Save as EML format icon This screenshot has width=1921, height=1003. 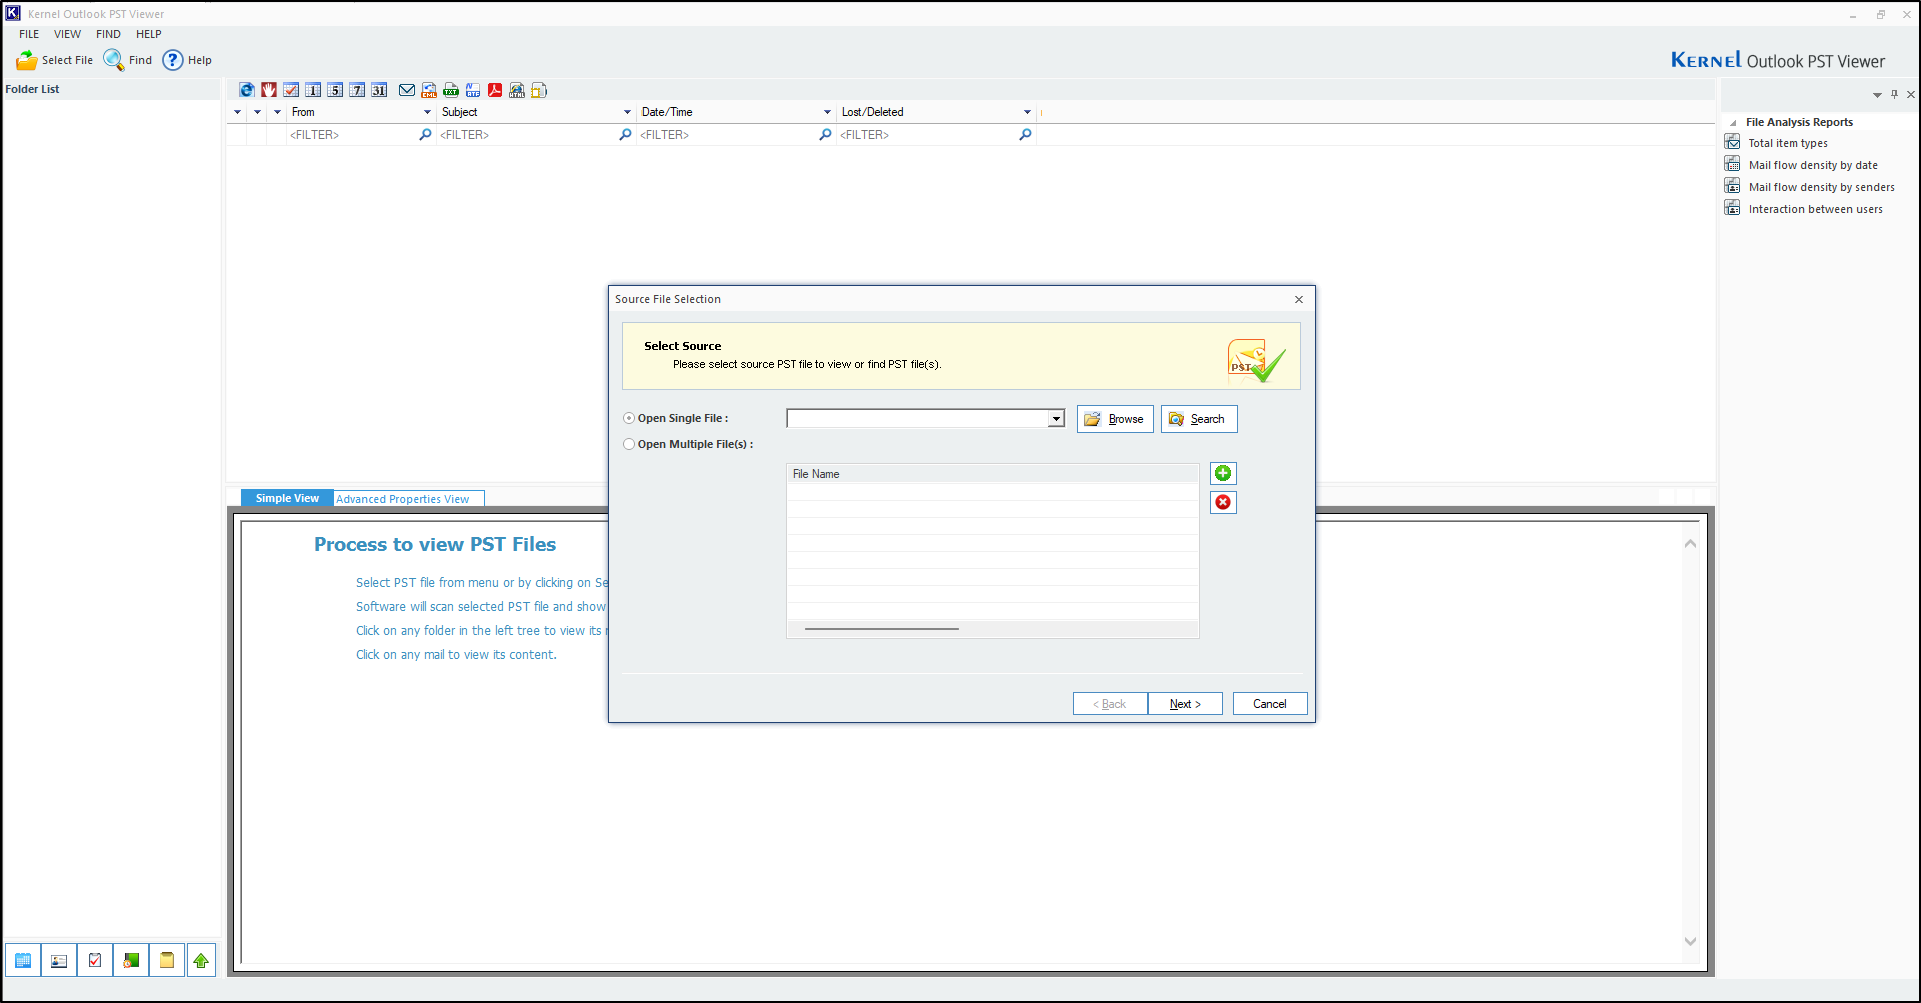[429, 90]
